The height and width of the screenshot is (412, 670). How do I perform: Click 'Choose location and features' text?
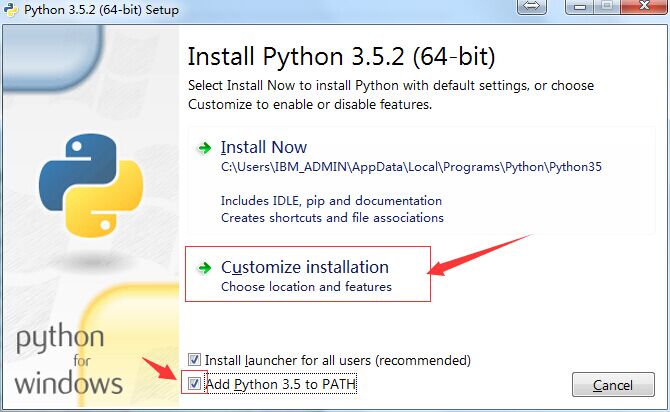(306, 286)
